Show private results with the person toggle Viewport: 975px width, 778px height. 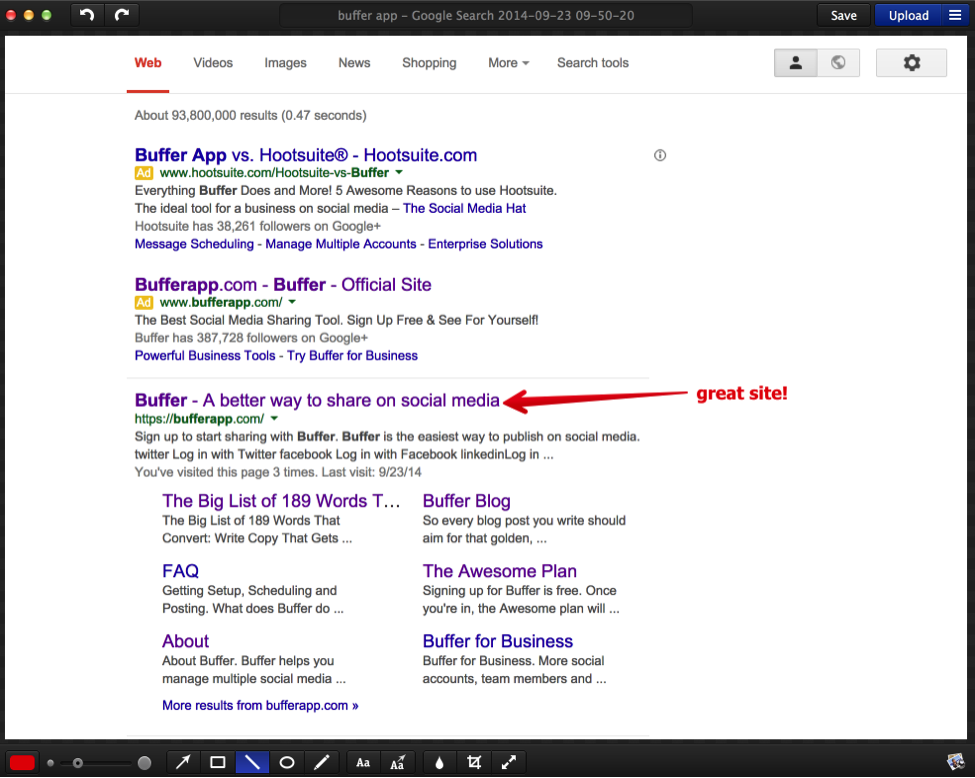pyautogui.click(x=795, y=62)
